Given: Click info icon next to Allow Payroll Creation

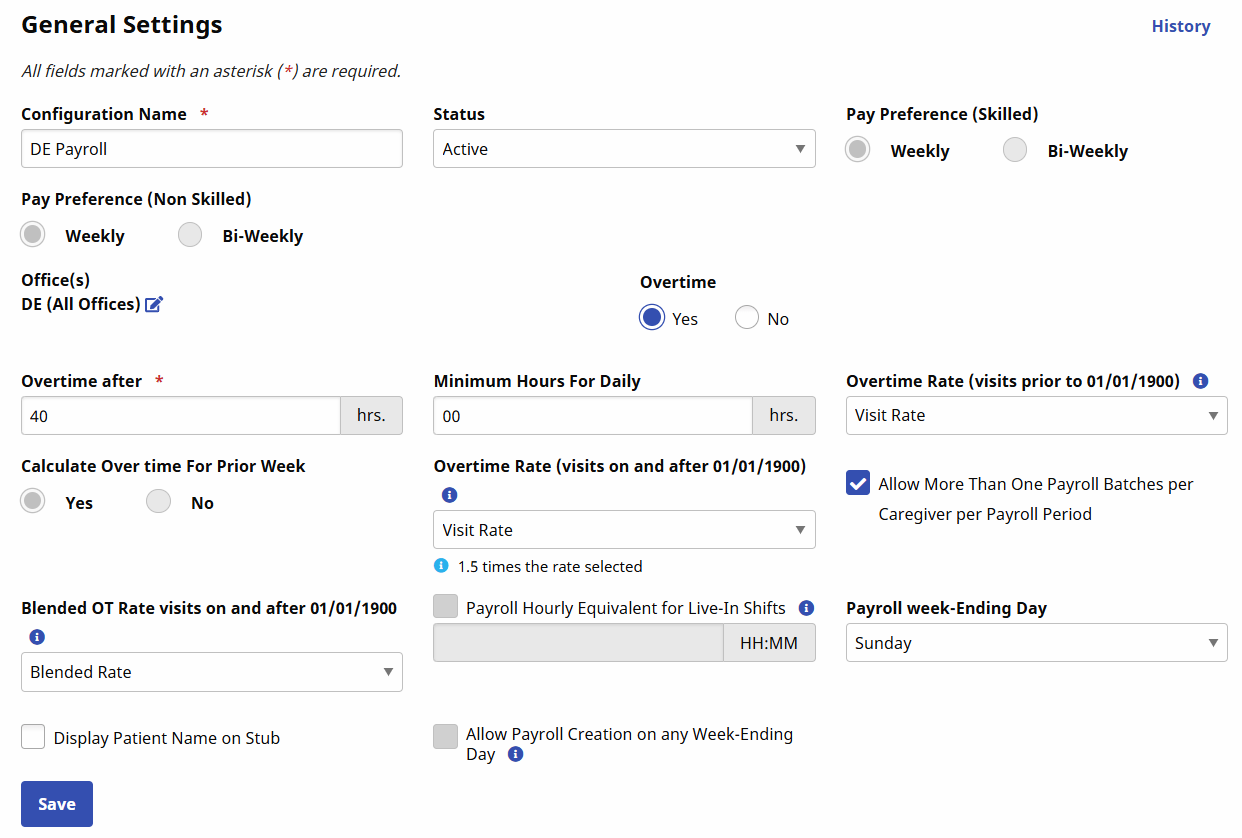Looking at the screenshot, I should pyautogui.click(x=515, y=755).
